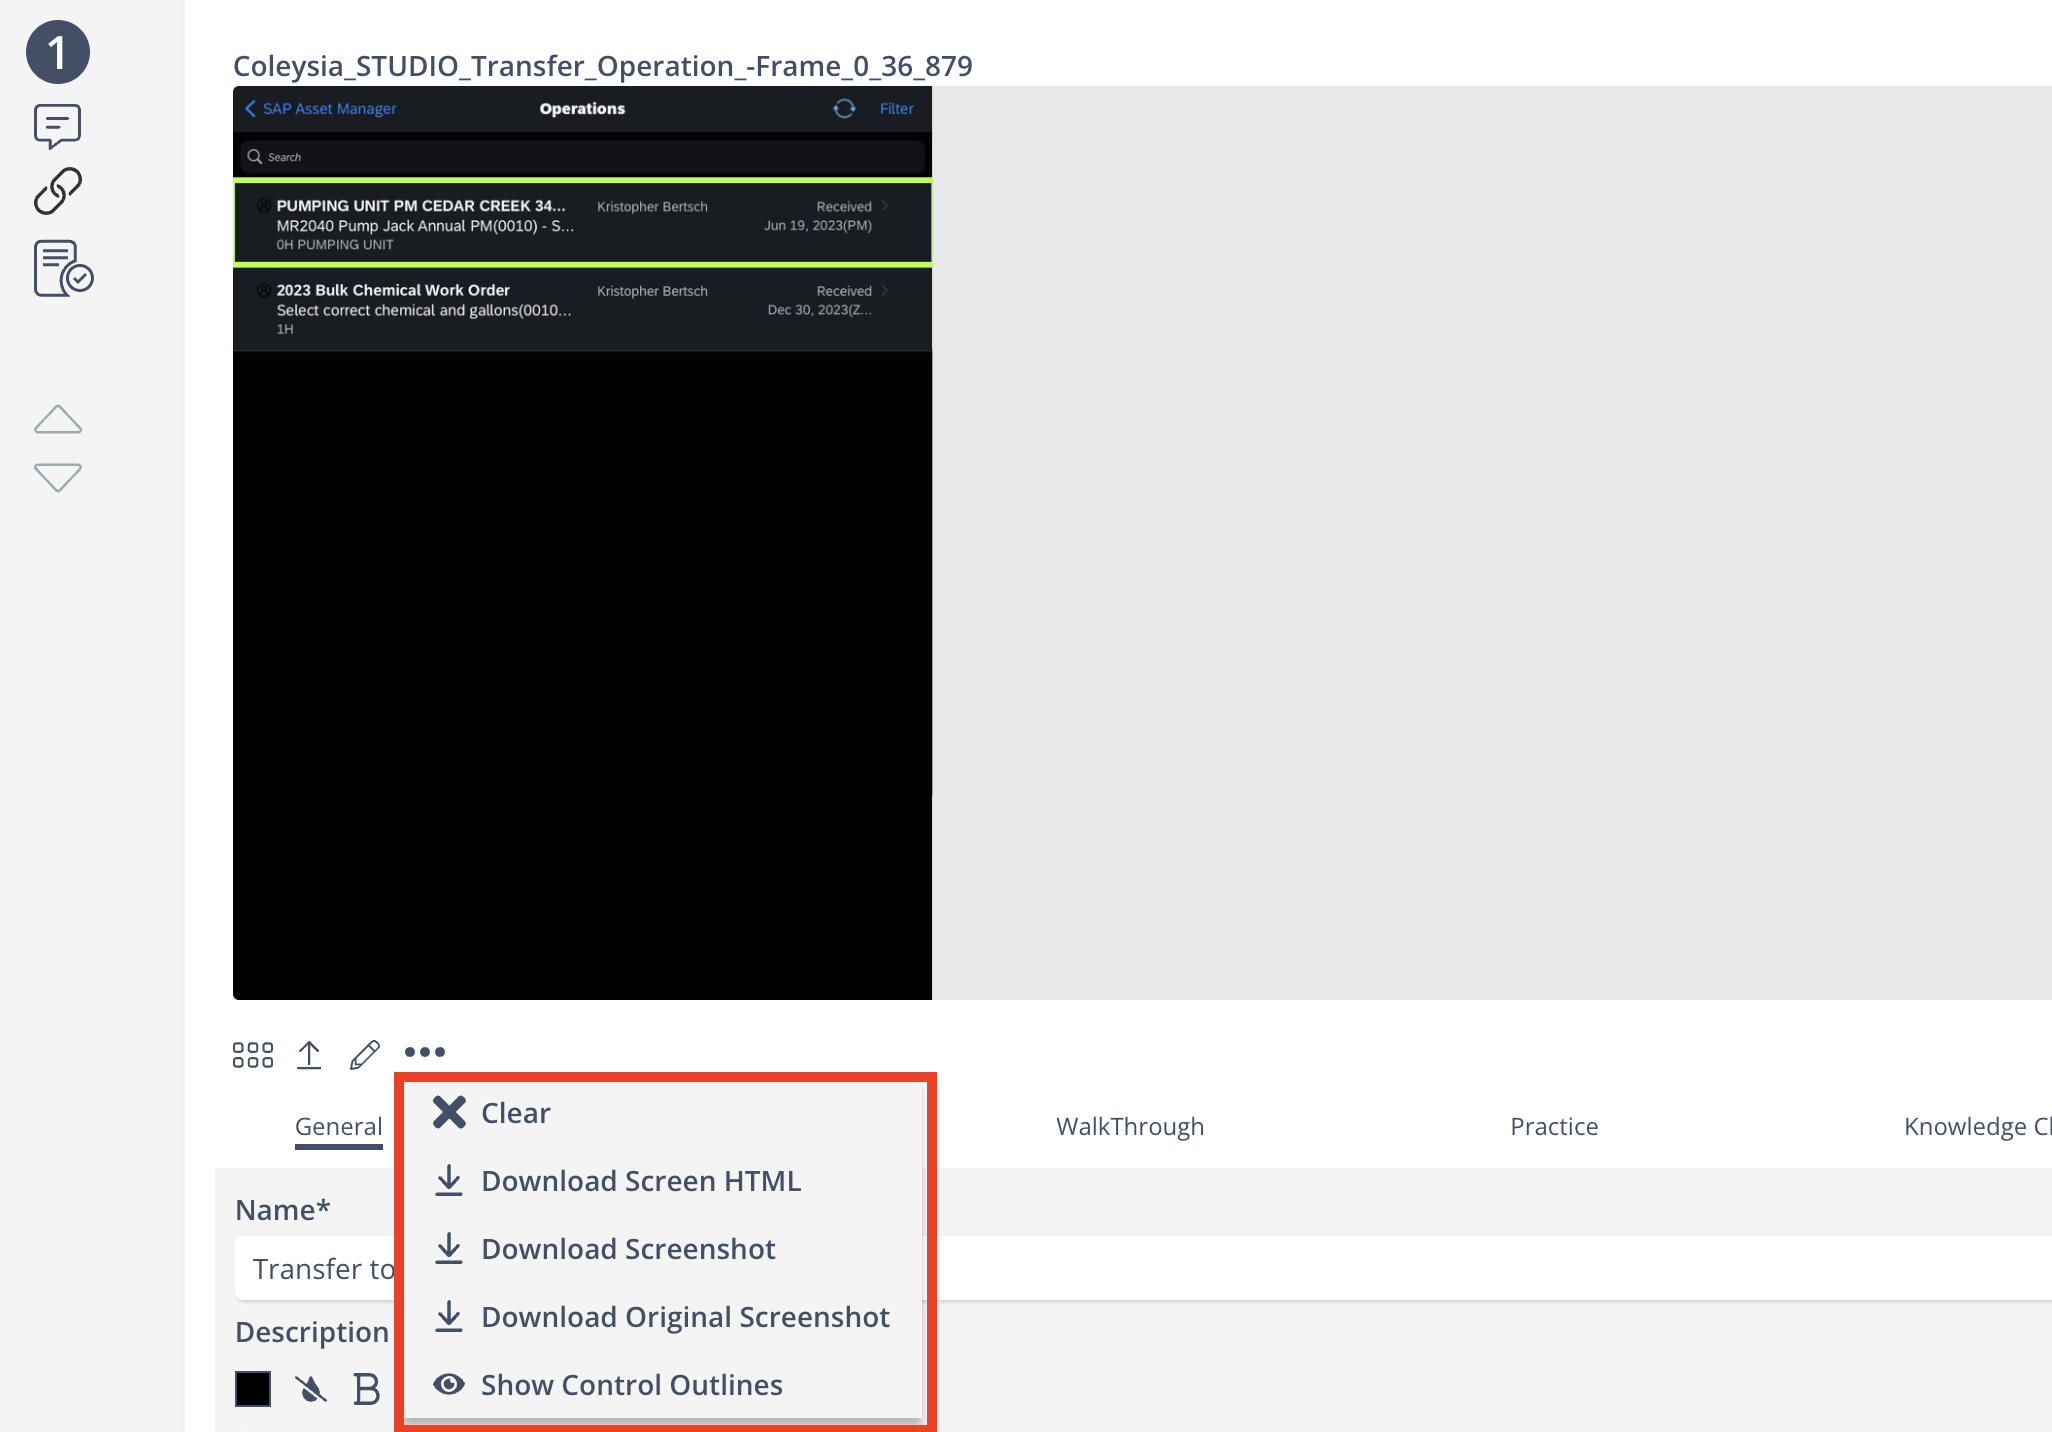Click the comment/feedback panel icon
Image resolution: width=2052 pixels, height=1432 pixels.
click(x=58, y=125)
